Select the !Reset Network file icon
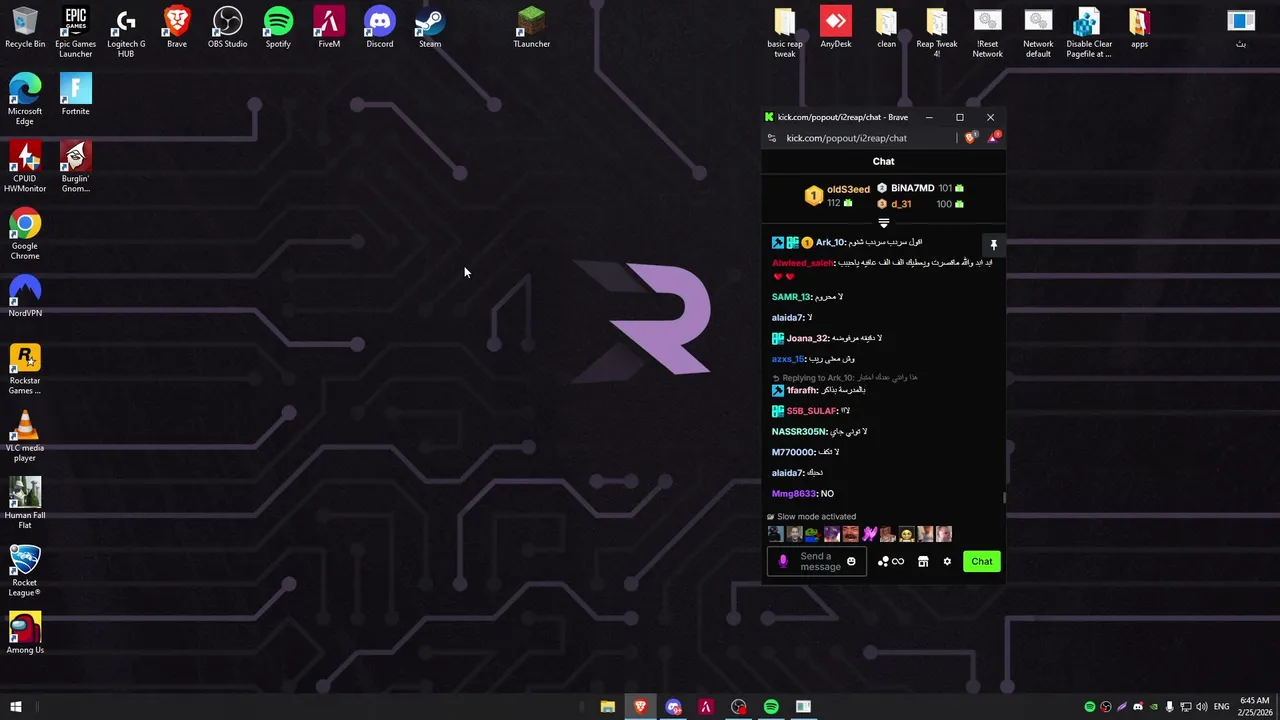The width and height of the screenshot is (1280, 720). [987, 32]
